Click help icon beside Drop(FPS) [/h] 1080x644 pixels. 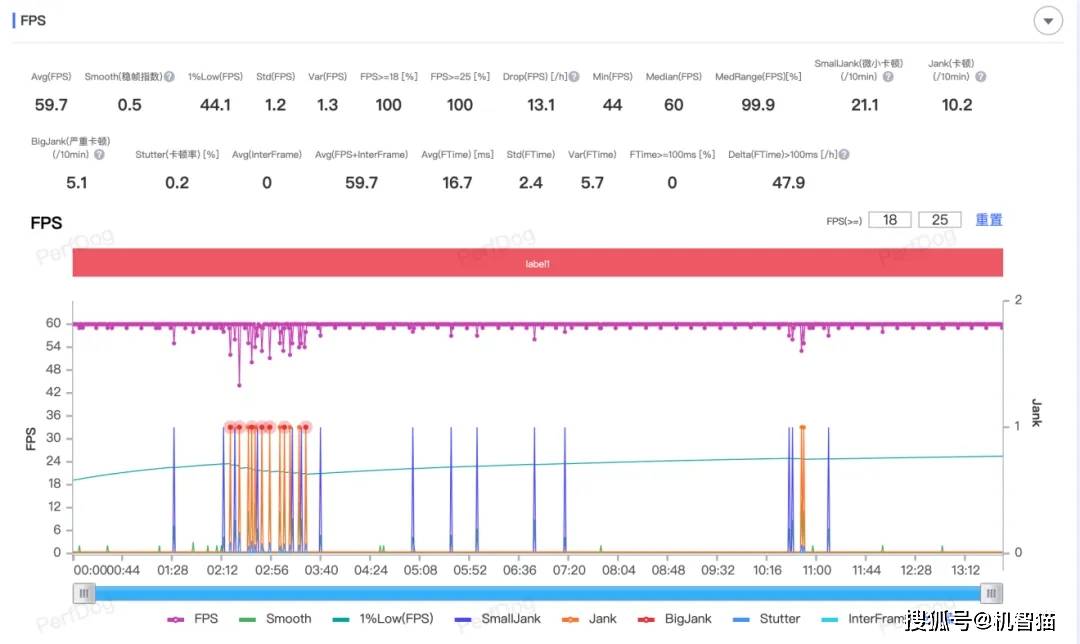coord(574,77)
